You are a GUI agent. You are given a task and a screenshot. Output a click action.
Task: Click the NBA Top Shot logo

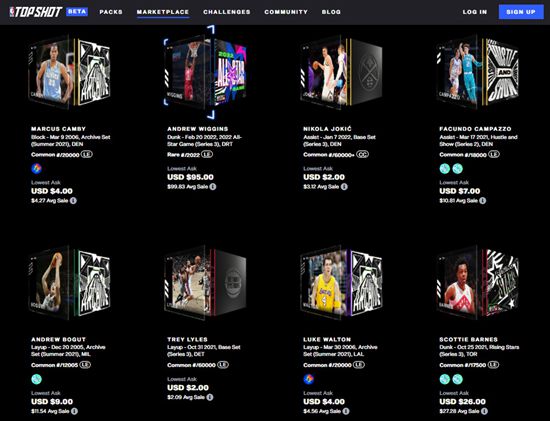click(36, 12)
